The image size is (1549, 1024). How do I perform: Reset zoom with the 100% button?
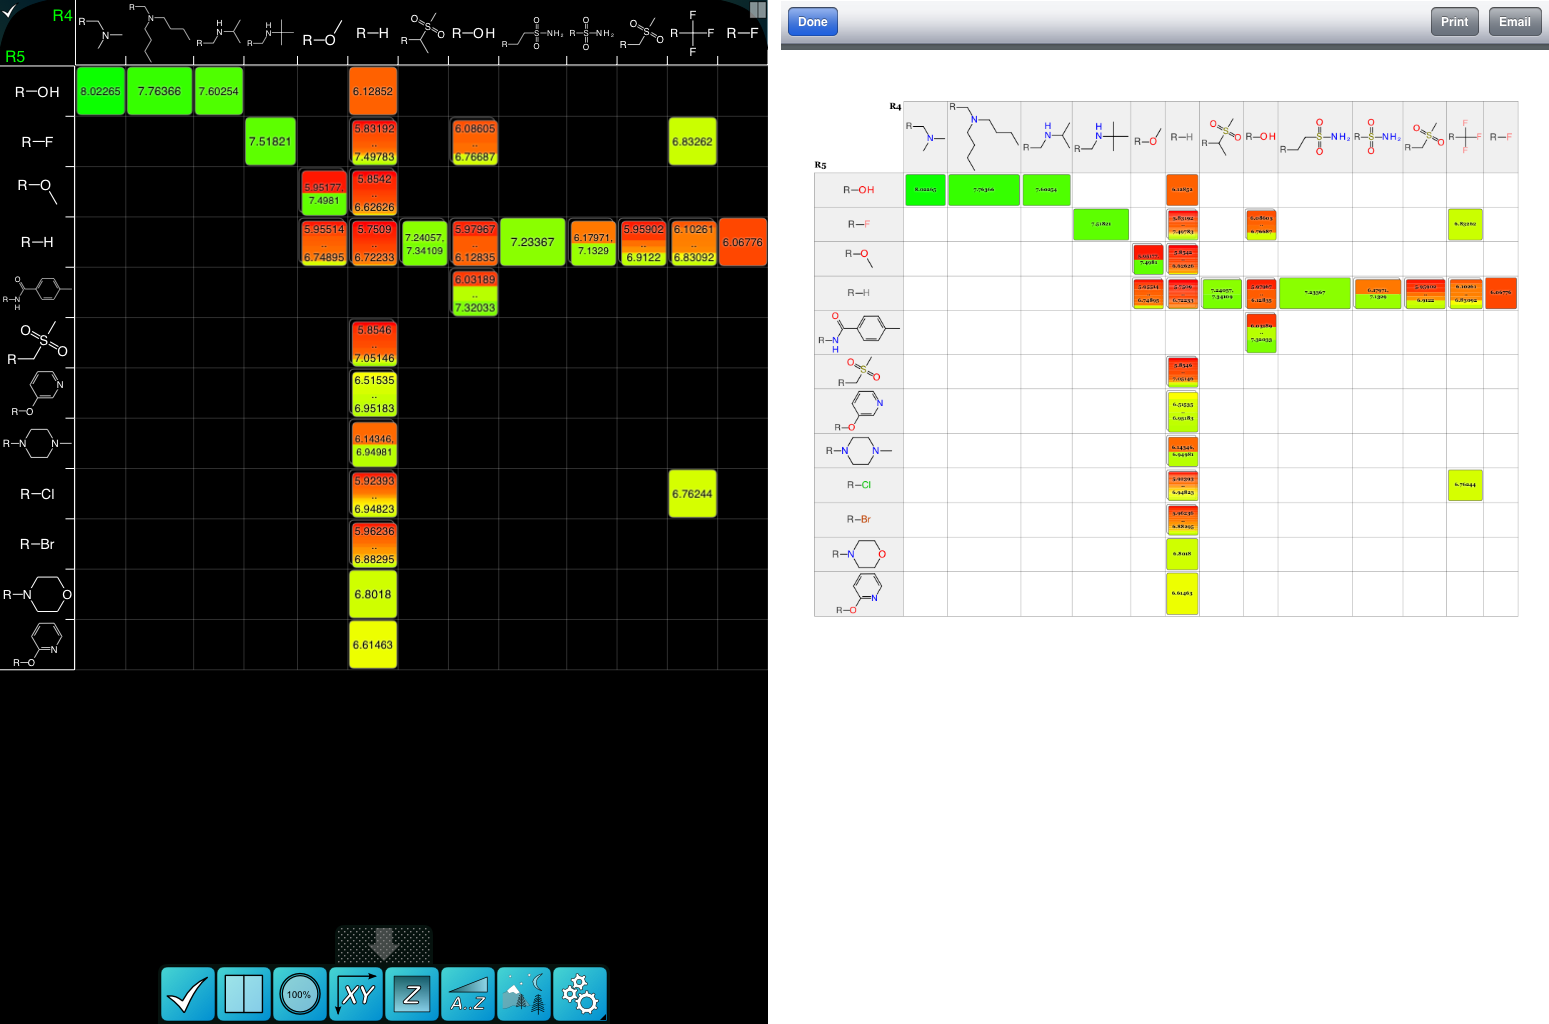tap(299, 994)
